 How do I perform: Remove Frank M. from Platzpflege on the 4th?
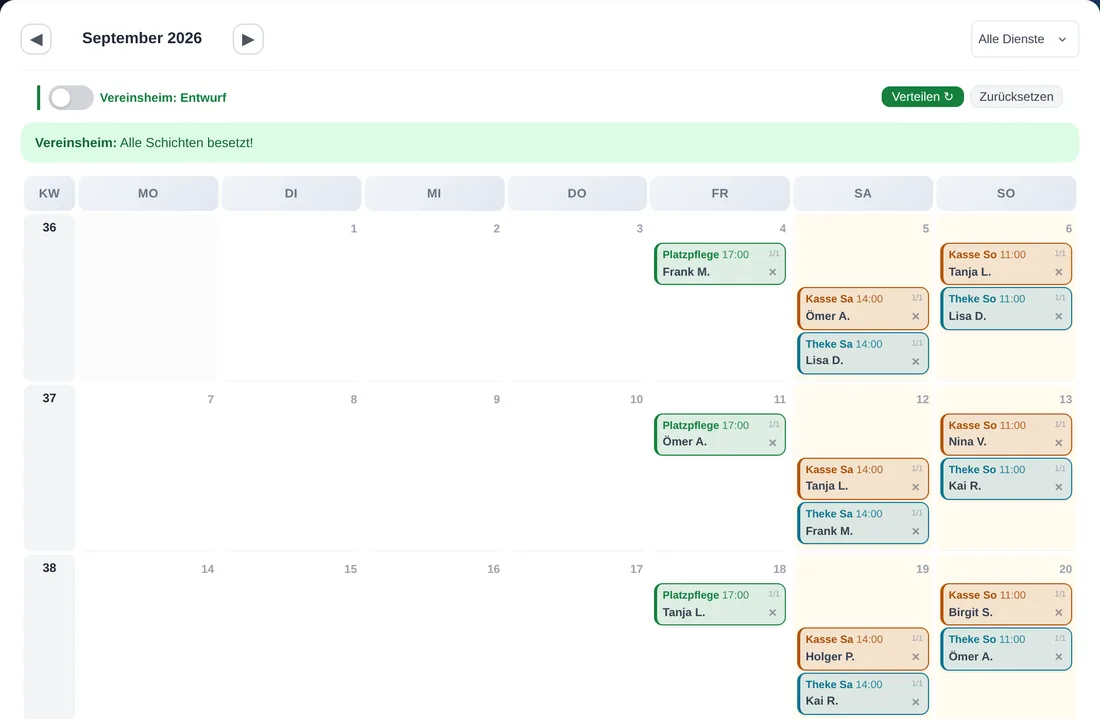pos(772,272)
